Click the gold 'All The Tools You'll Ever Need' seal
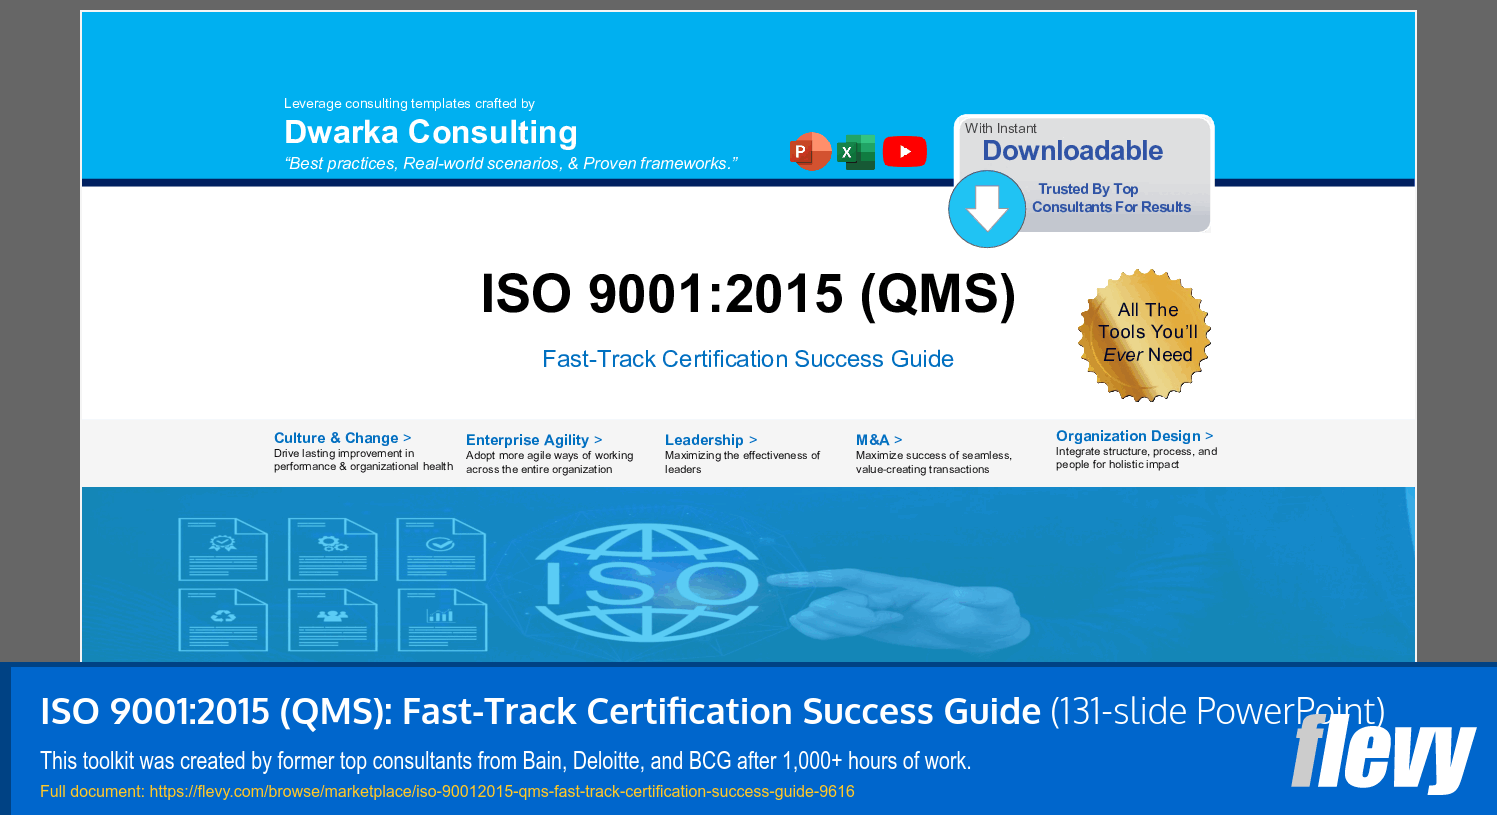The width and height of the screenshot is (1497, 815). pyautogui.click(x=1145, y=335)
